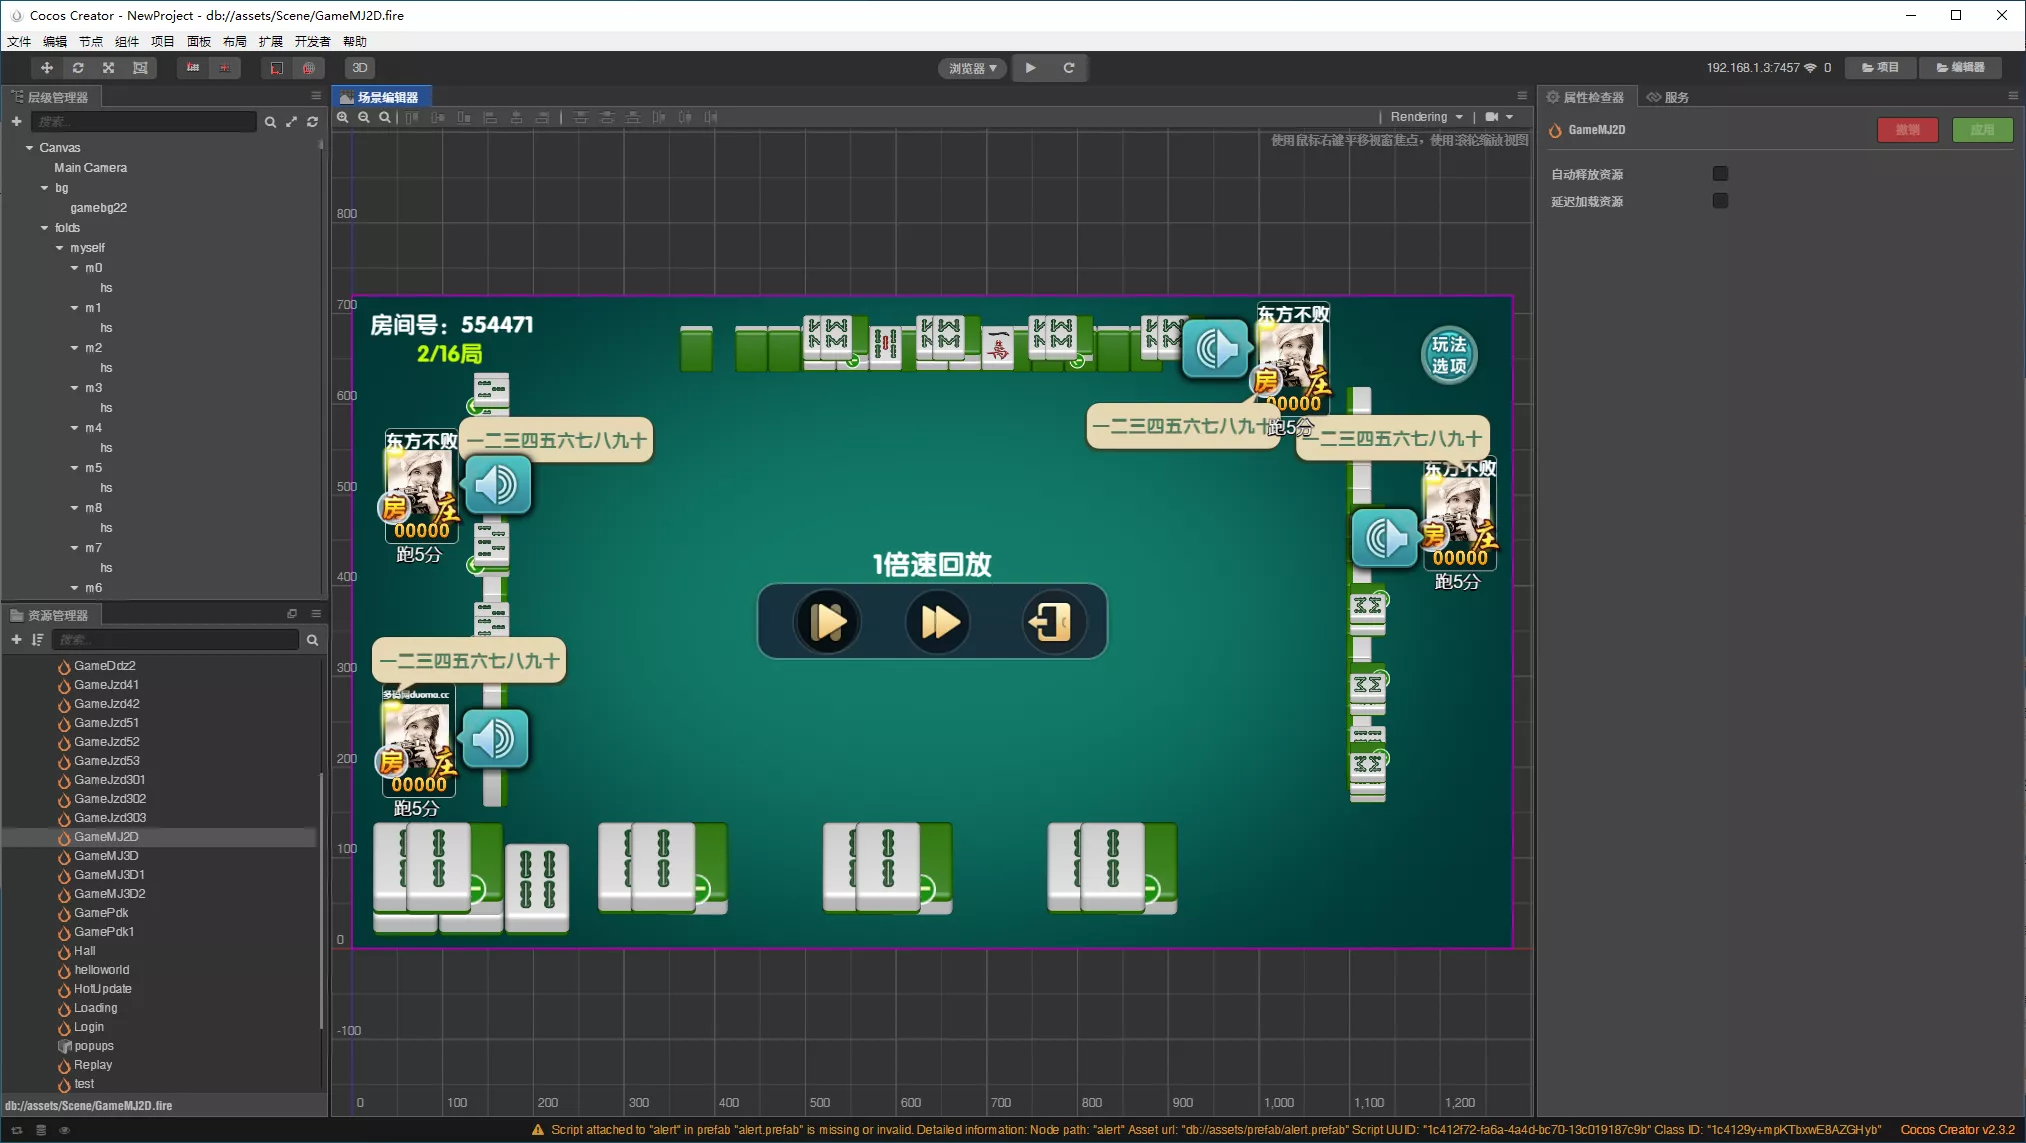Viewport: 2026px width, 1143px height.
Task: Click the green 应用 apply button
Action: (1982, 130)
